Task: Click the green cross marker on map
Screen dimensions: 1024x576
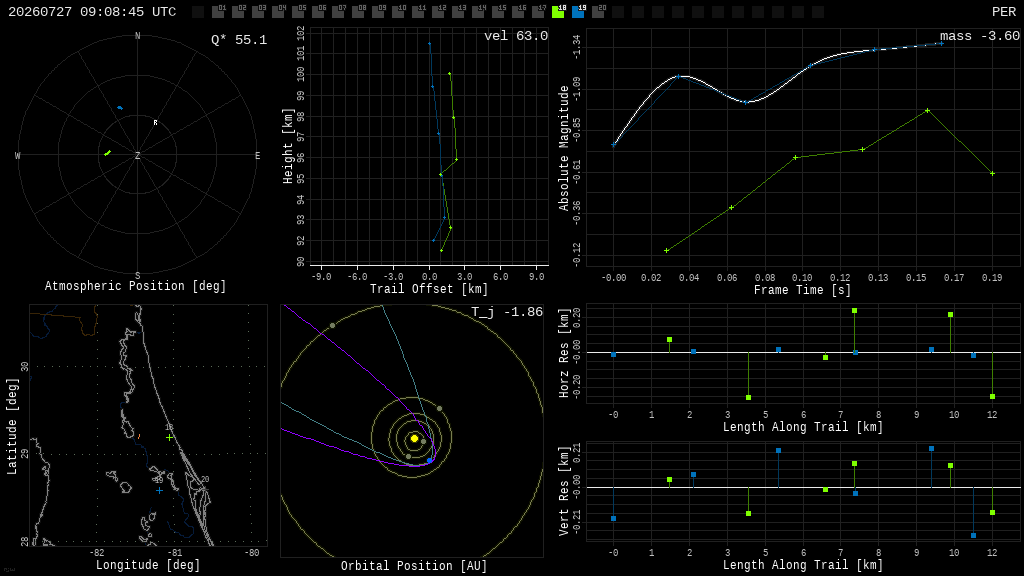Action: 170,438
